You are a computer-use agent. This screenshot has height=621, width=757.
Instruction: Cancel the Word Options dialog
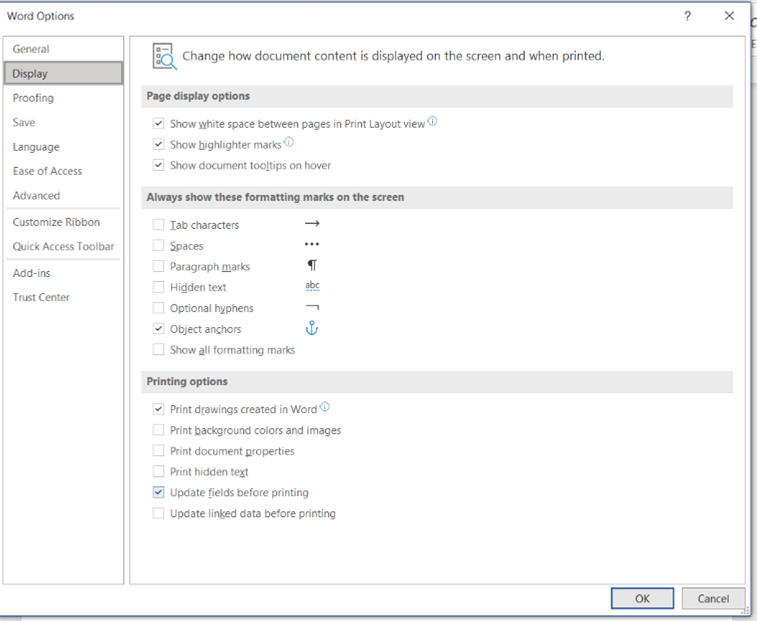click(713, 598)
